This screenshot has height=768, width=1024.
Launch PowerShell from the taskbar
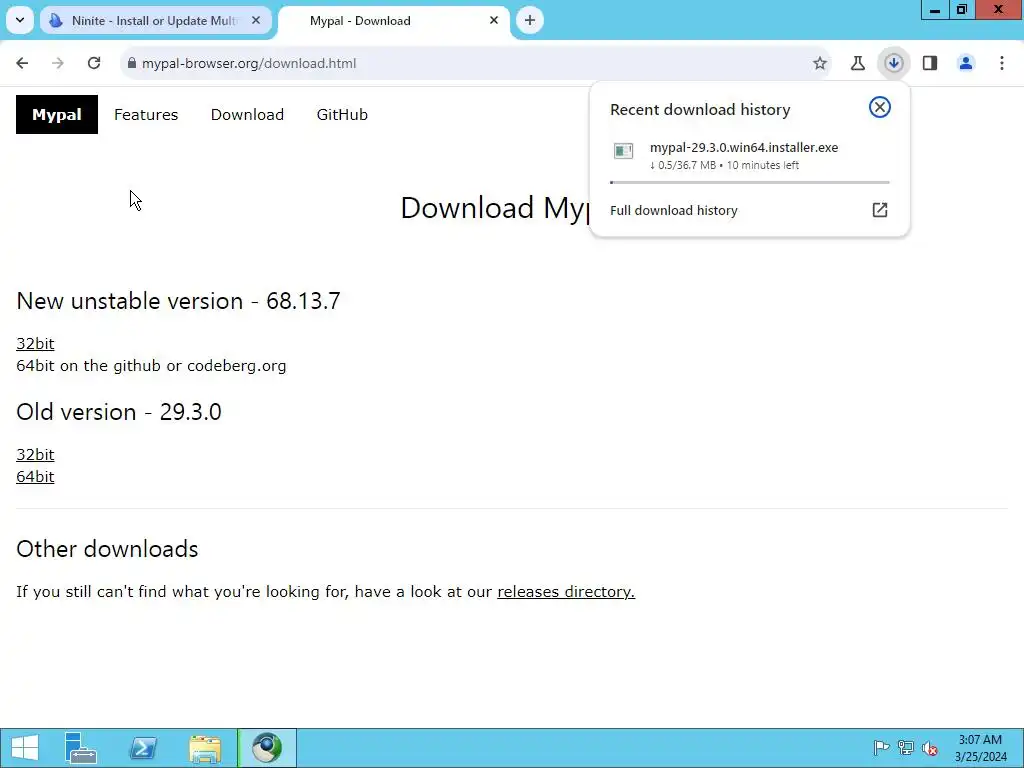coord(143,748)
